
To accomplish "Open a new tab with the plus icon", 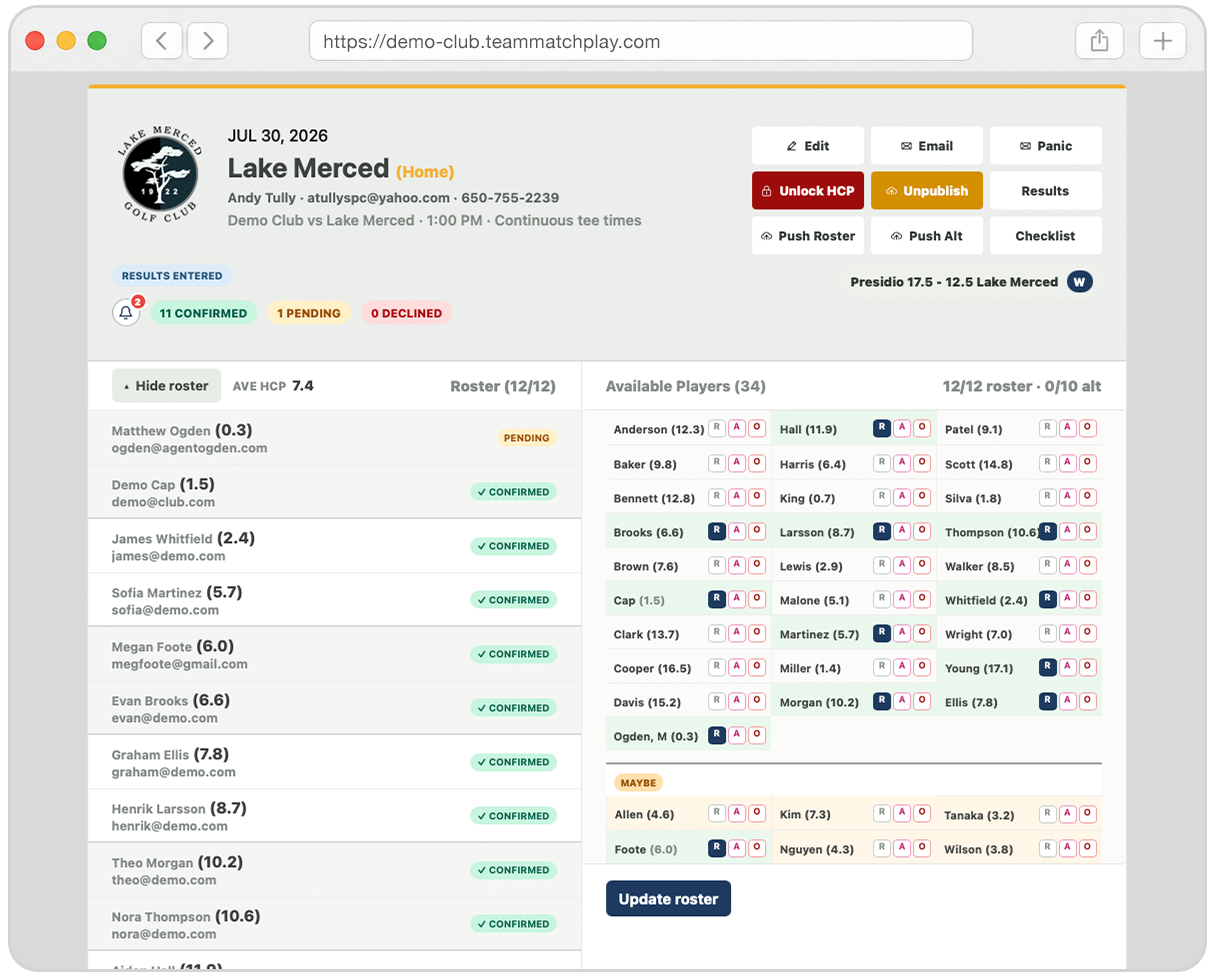I will pyautogui.click(x=1162, y=41).
